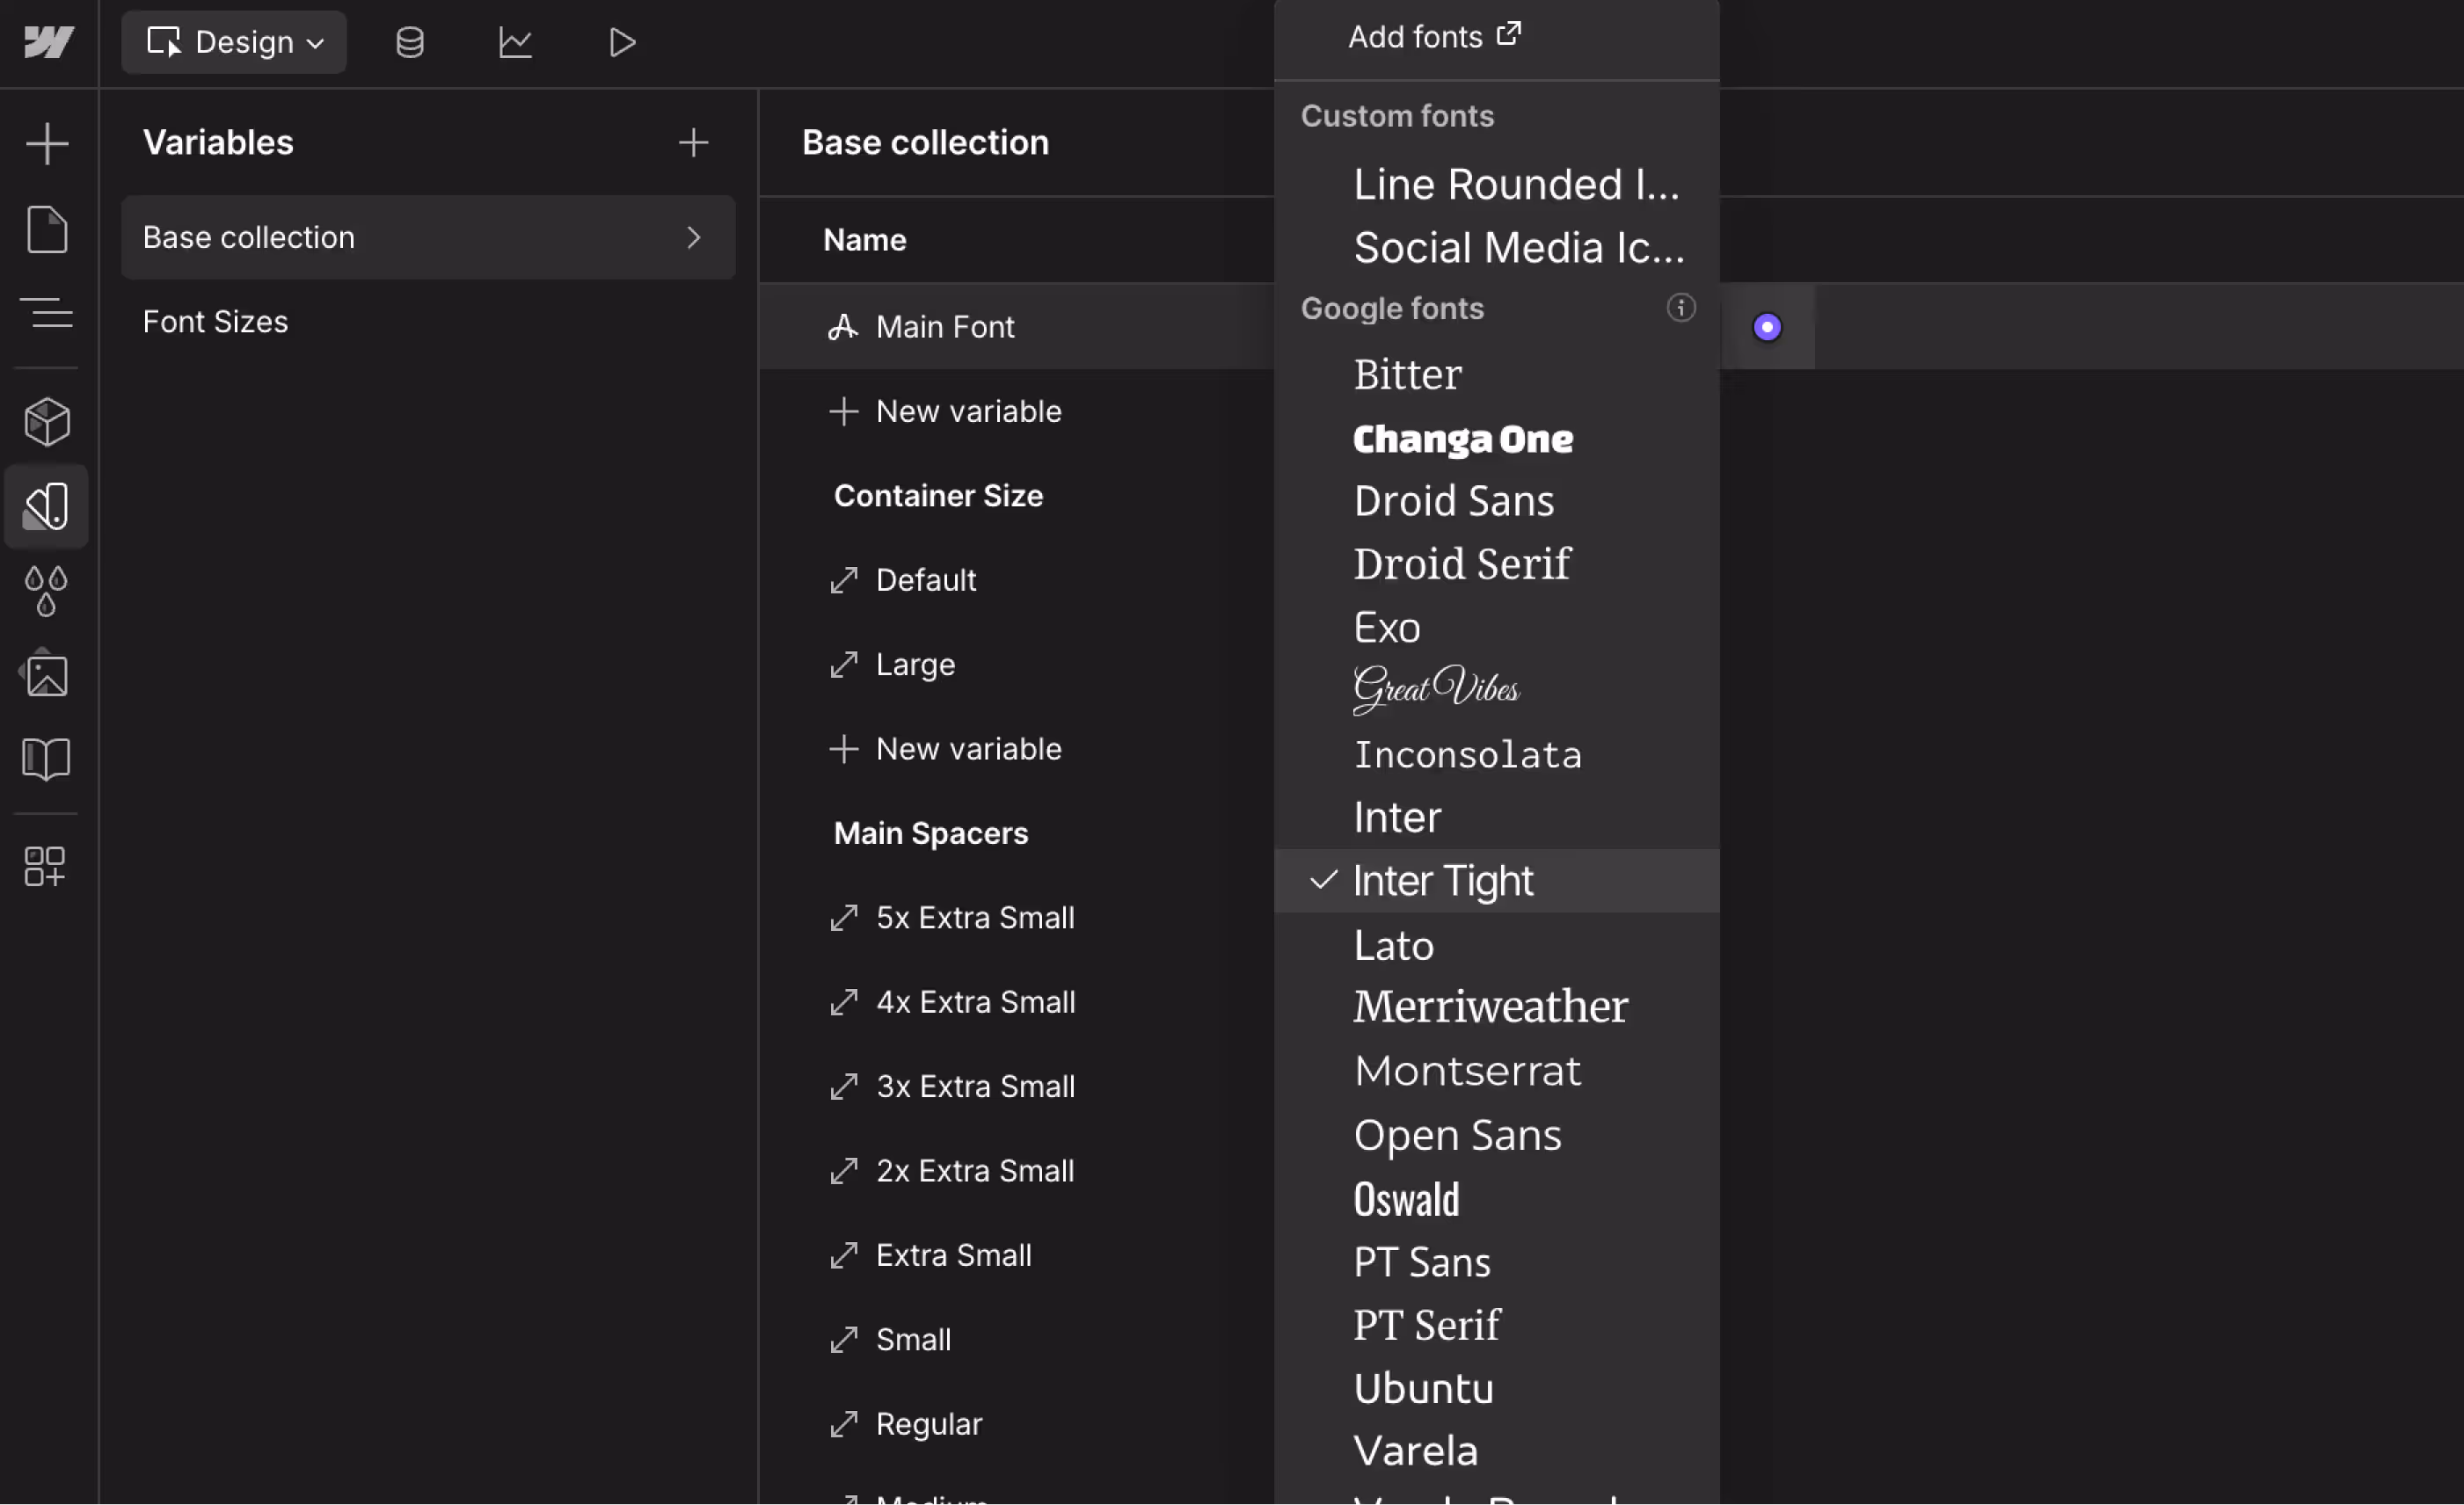Open the Add elements panel
Viewport: 2464px width, 1505px height.
tap(47, 144)
